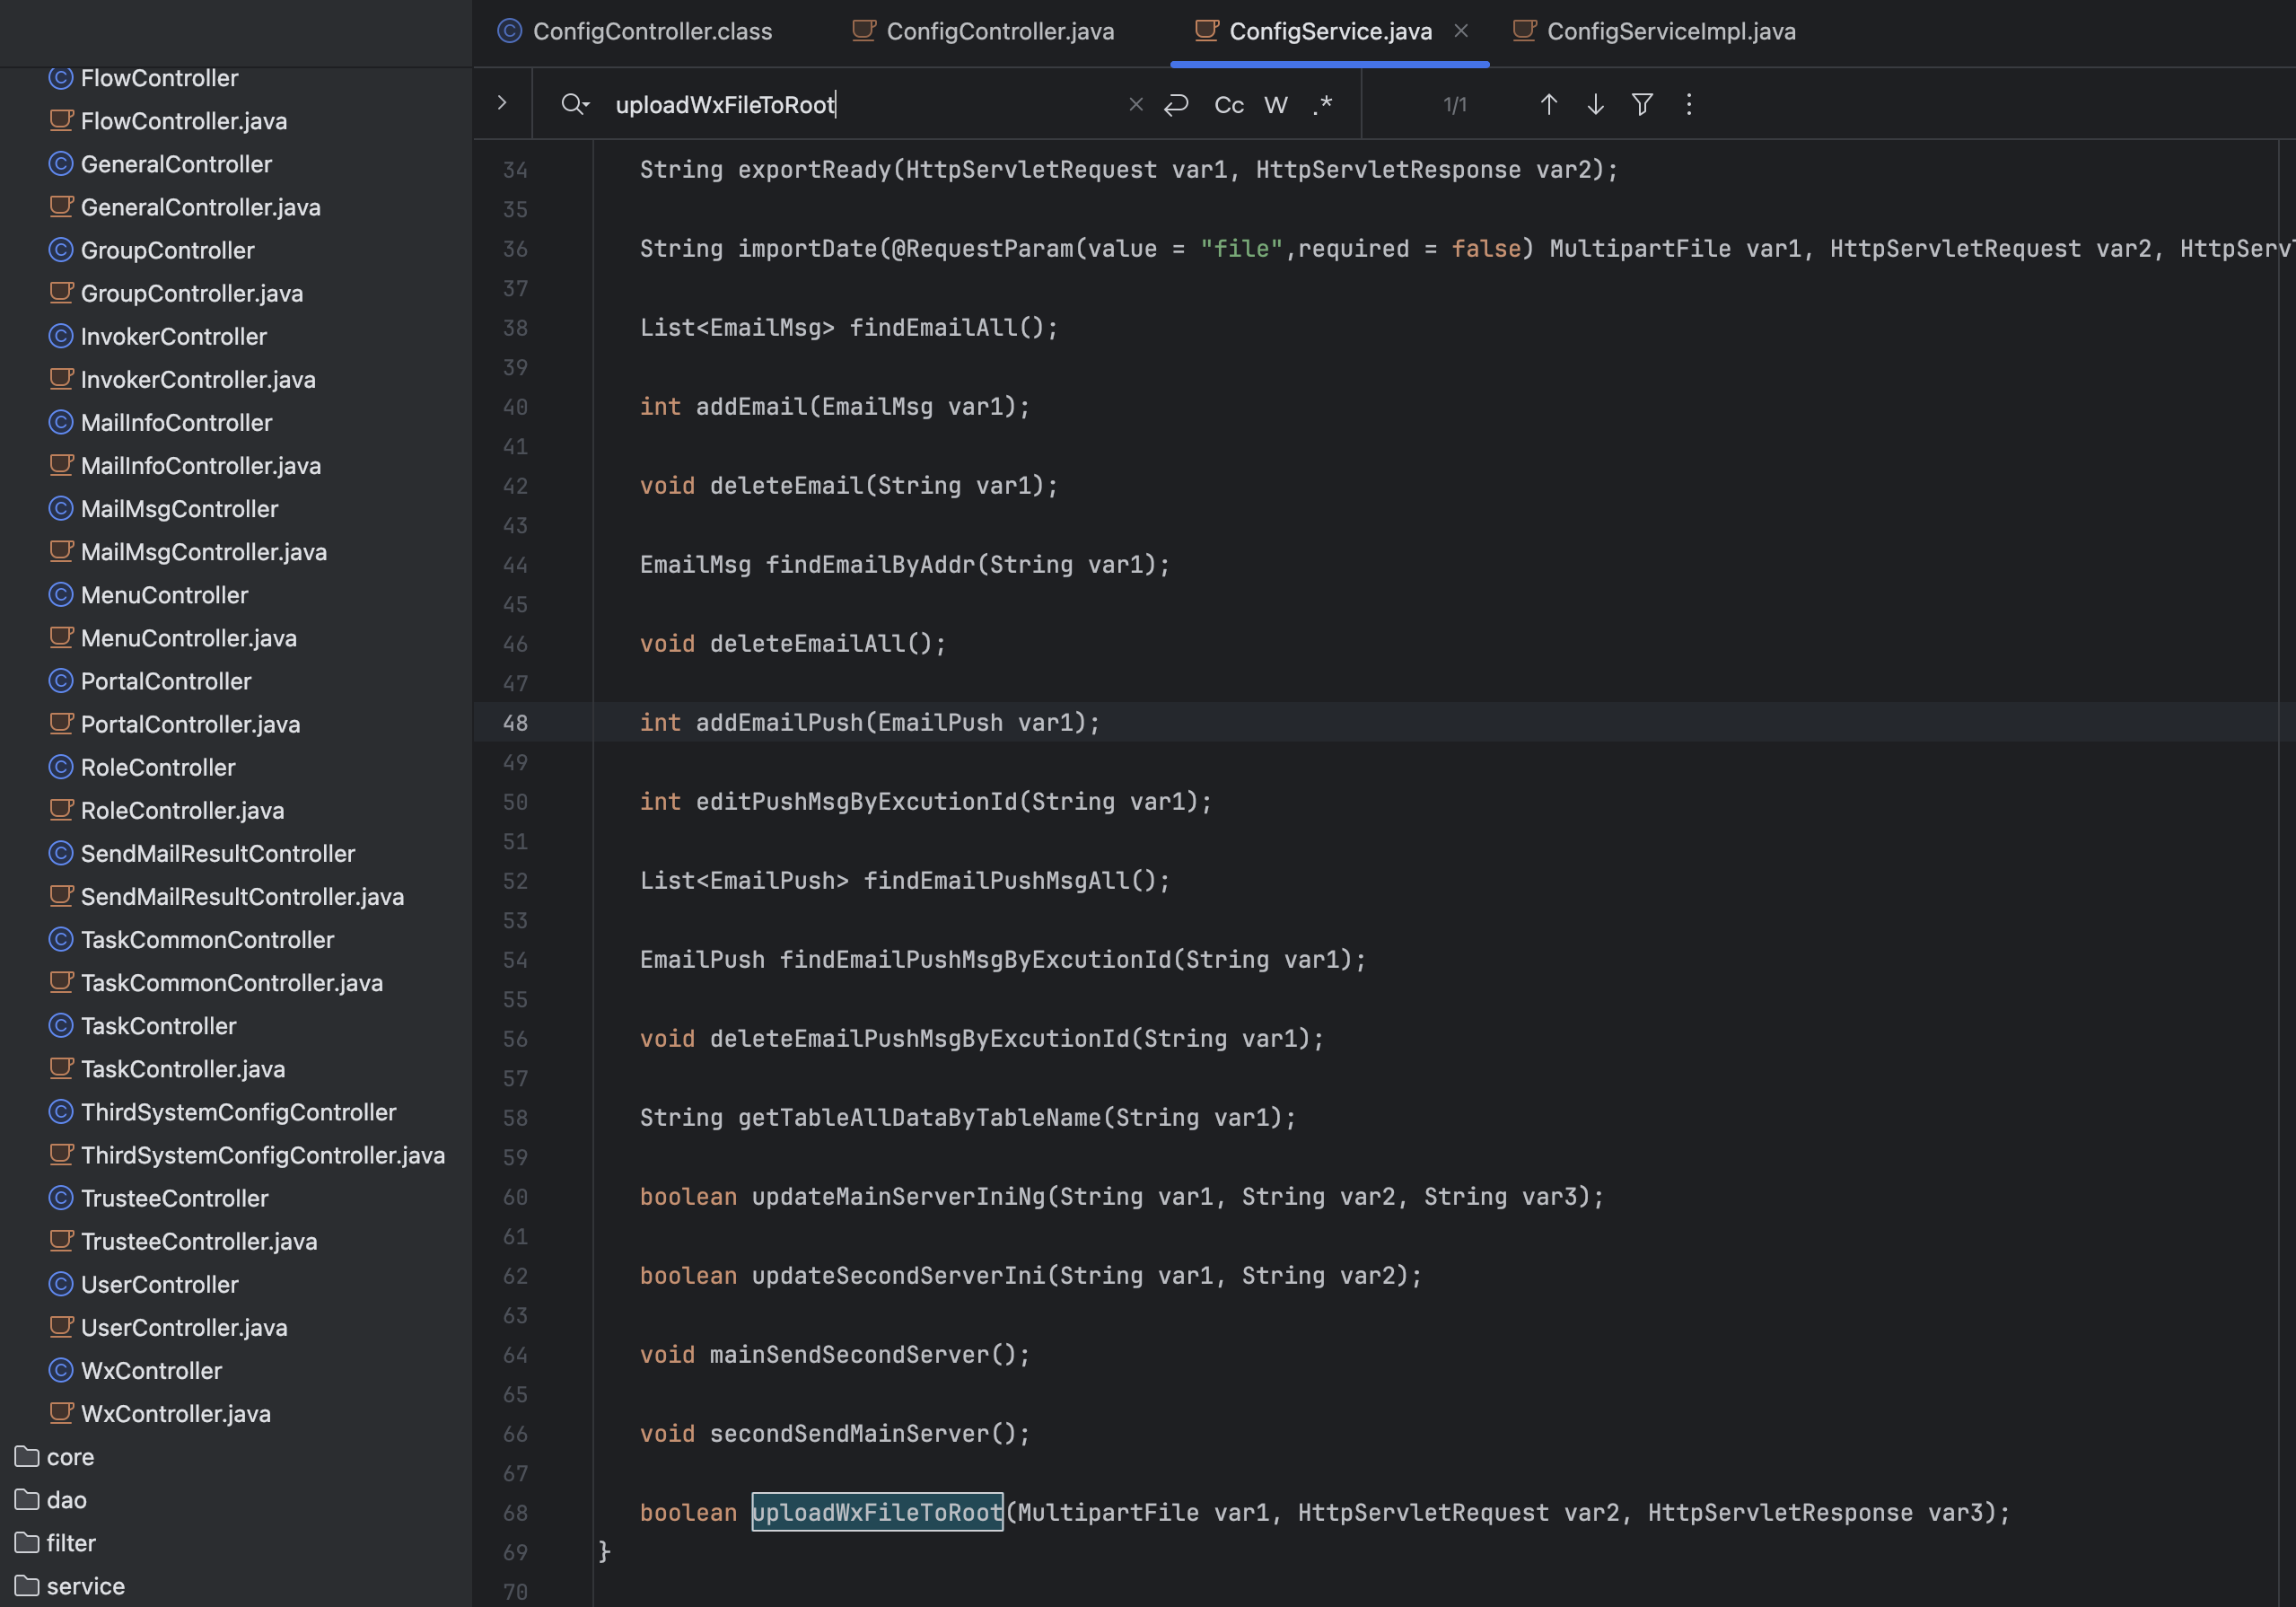Clear the search field text
Image resolution: width=2296 pixels, height=1607 pixels.
[x=1135, y=104]
